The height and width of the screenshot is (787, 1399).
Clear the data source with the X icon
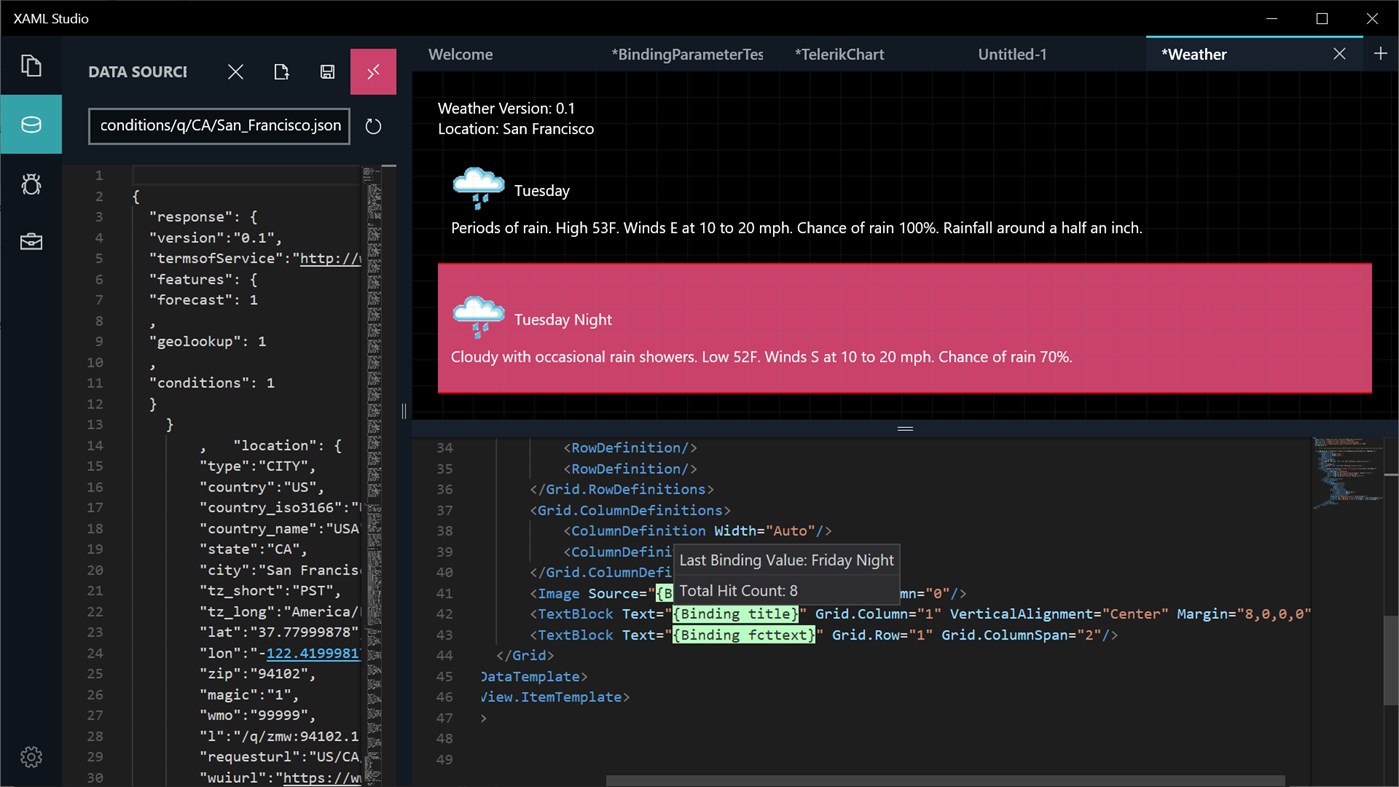point(234,71)
